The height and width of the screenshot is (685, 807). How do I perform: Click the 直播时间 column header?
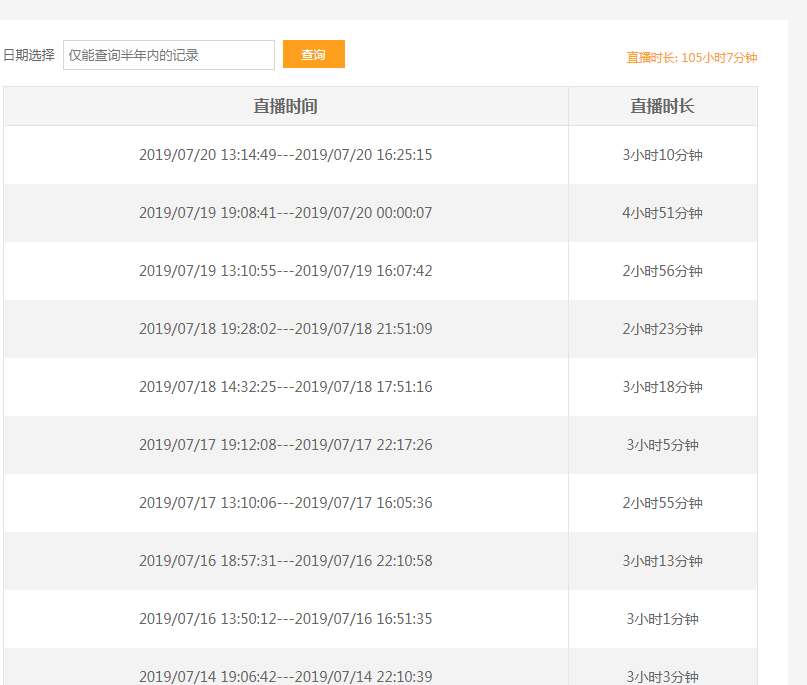[x=286, y=106]
